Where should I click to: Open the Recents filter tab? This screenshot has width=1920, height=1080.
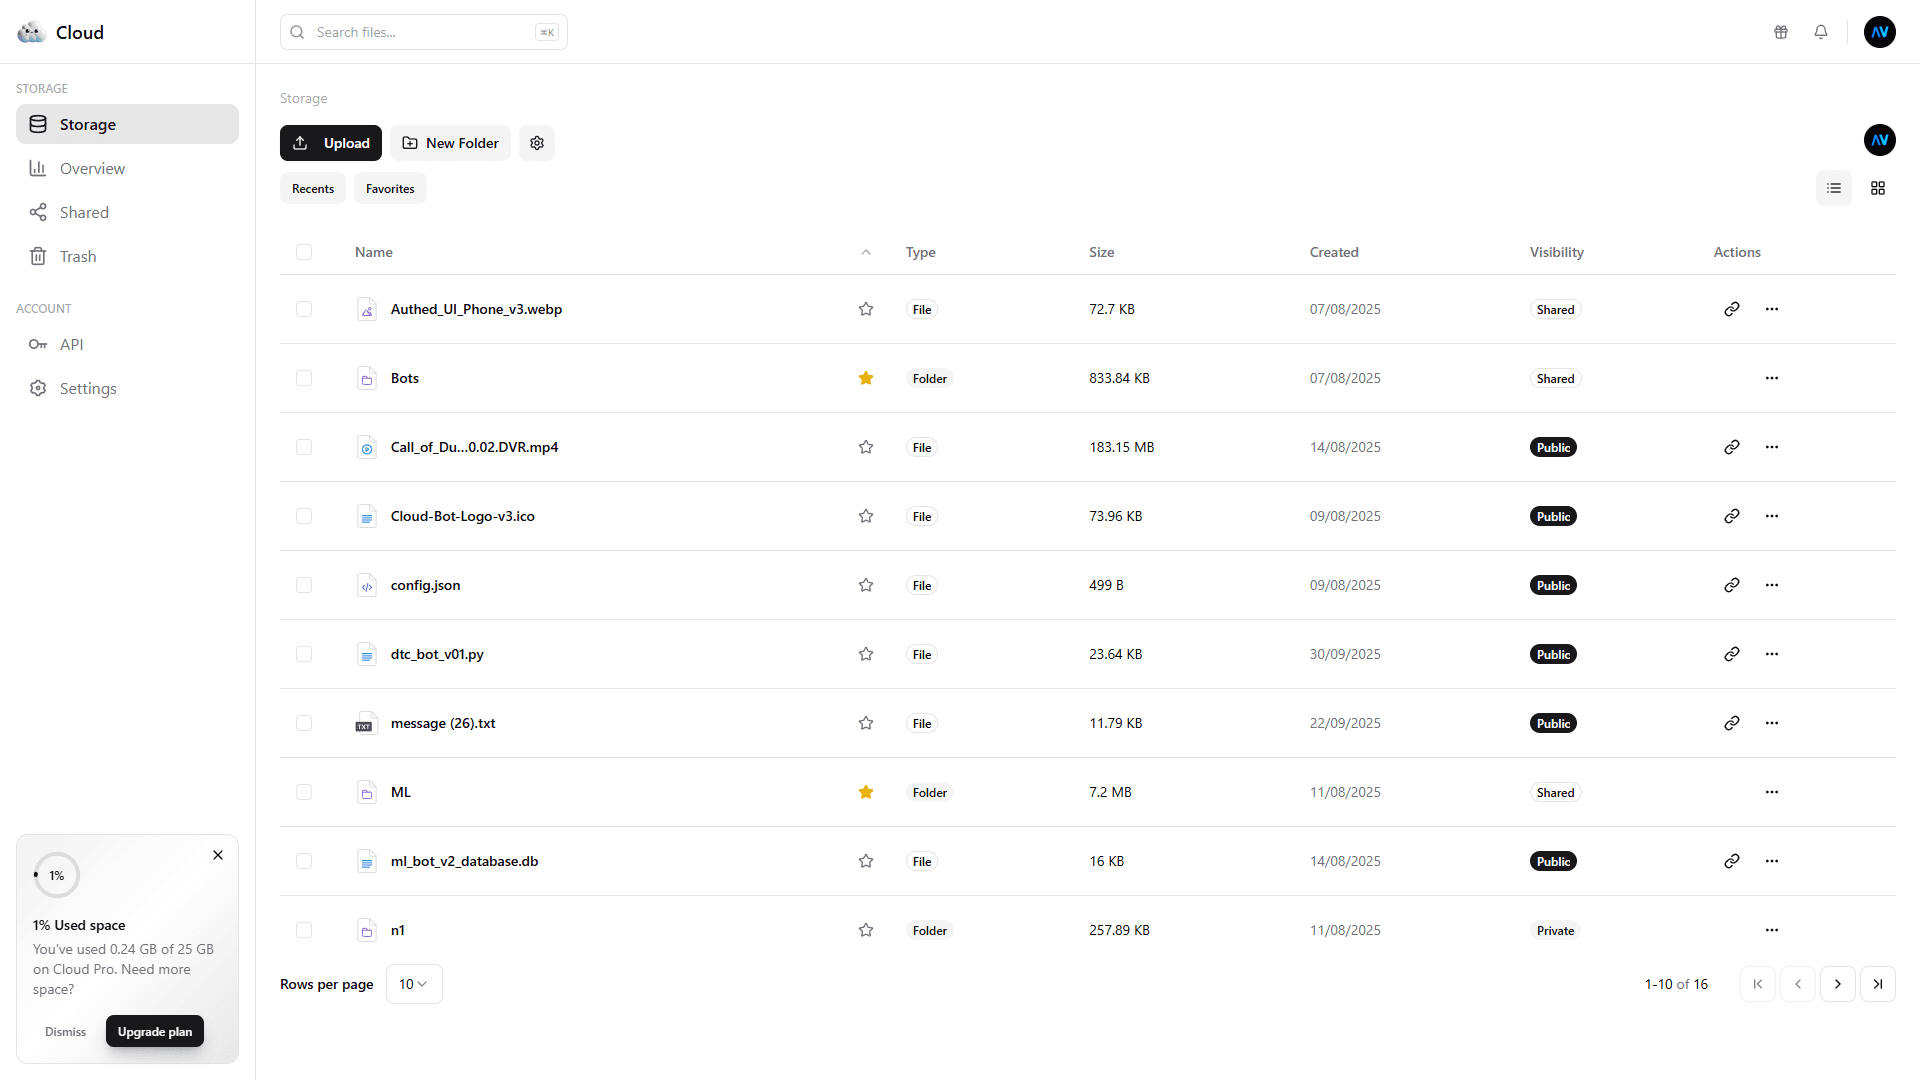tap(312, 188)
